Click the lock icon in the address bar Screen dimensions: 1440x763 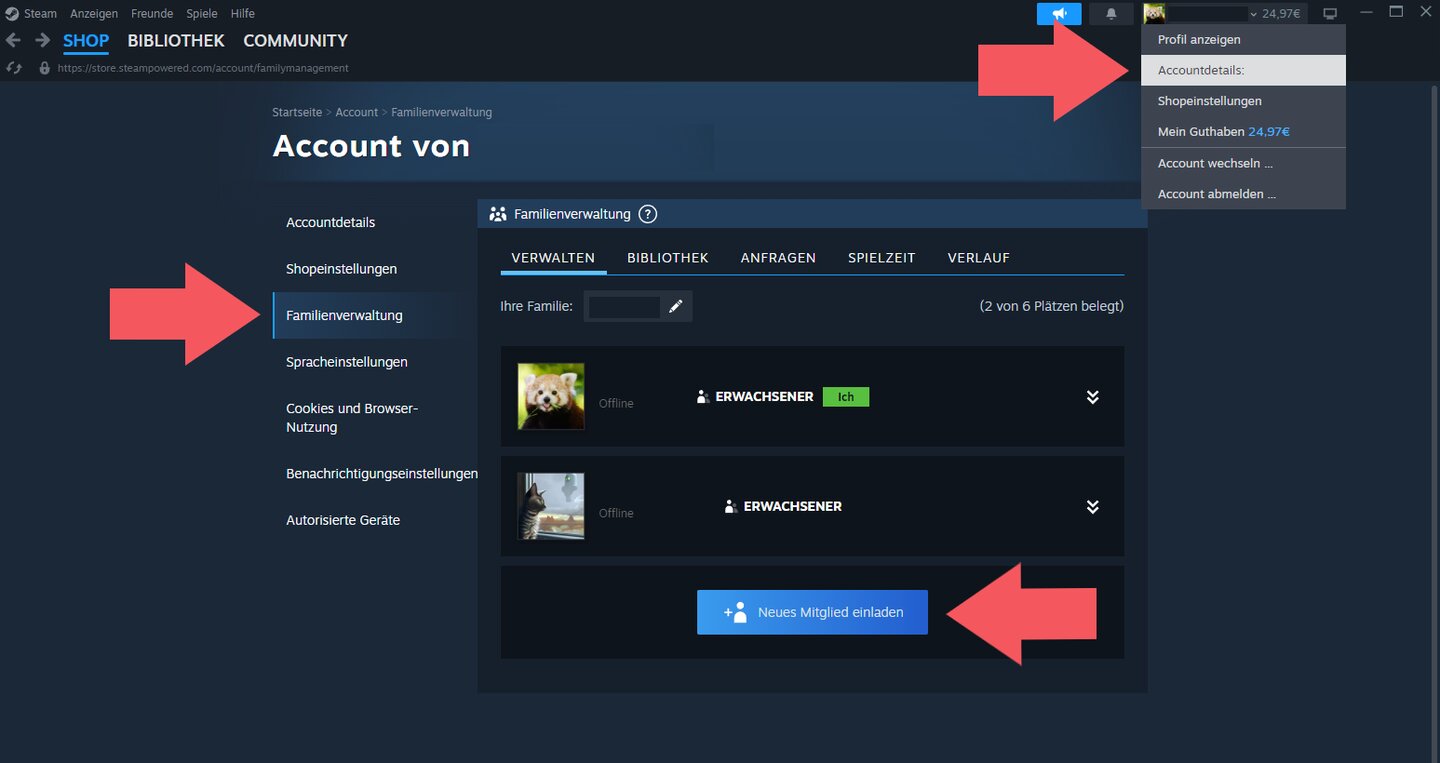click(x=44, y=67)
